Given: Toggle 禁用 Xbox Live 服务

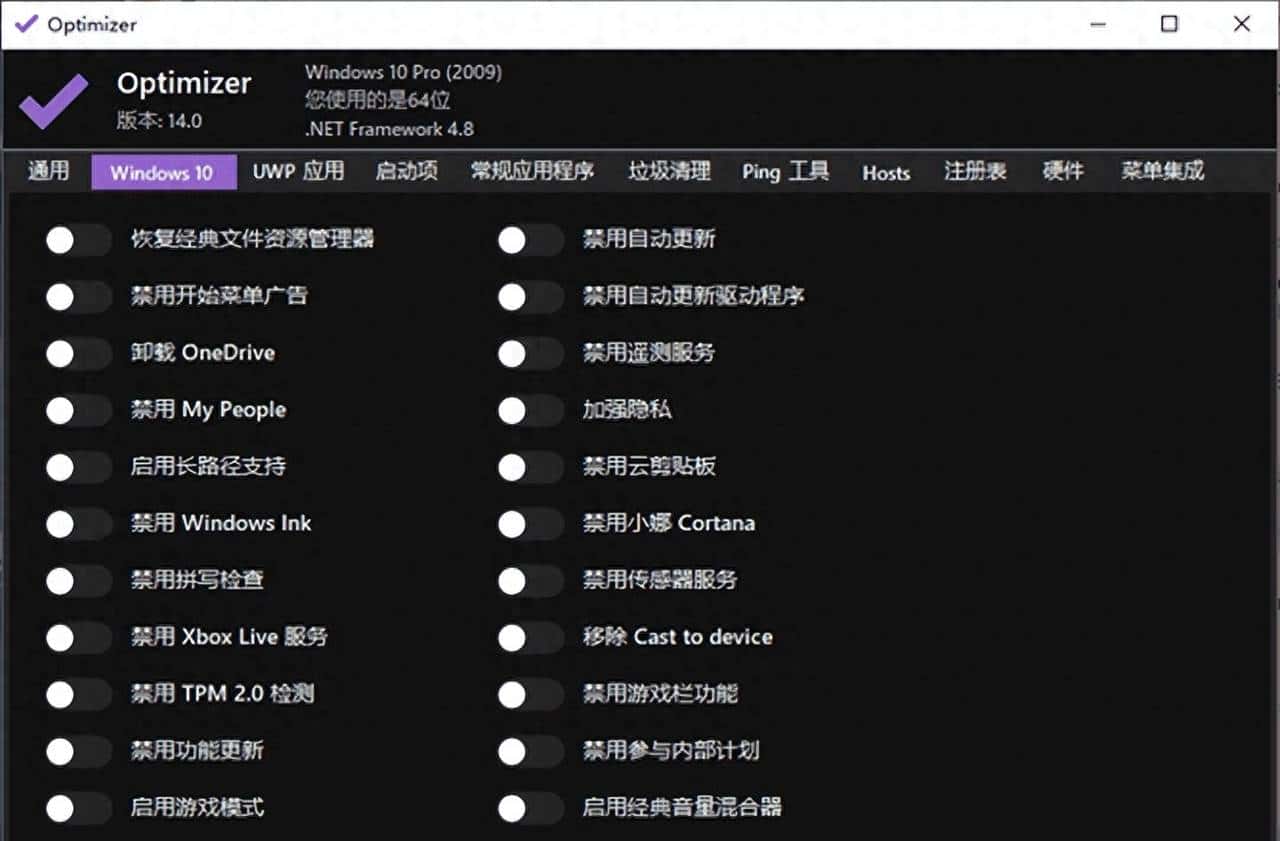Looking at the screenshot, I should [78, 637].
